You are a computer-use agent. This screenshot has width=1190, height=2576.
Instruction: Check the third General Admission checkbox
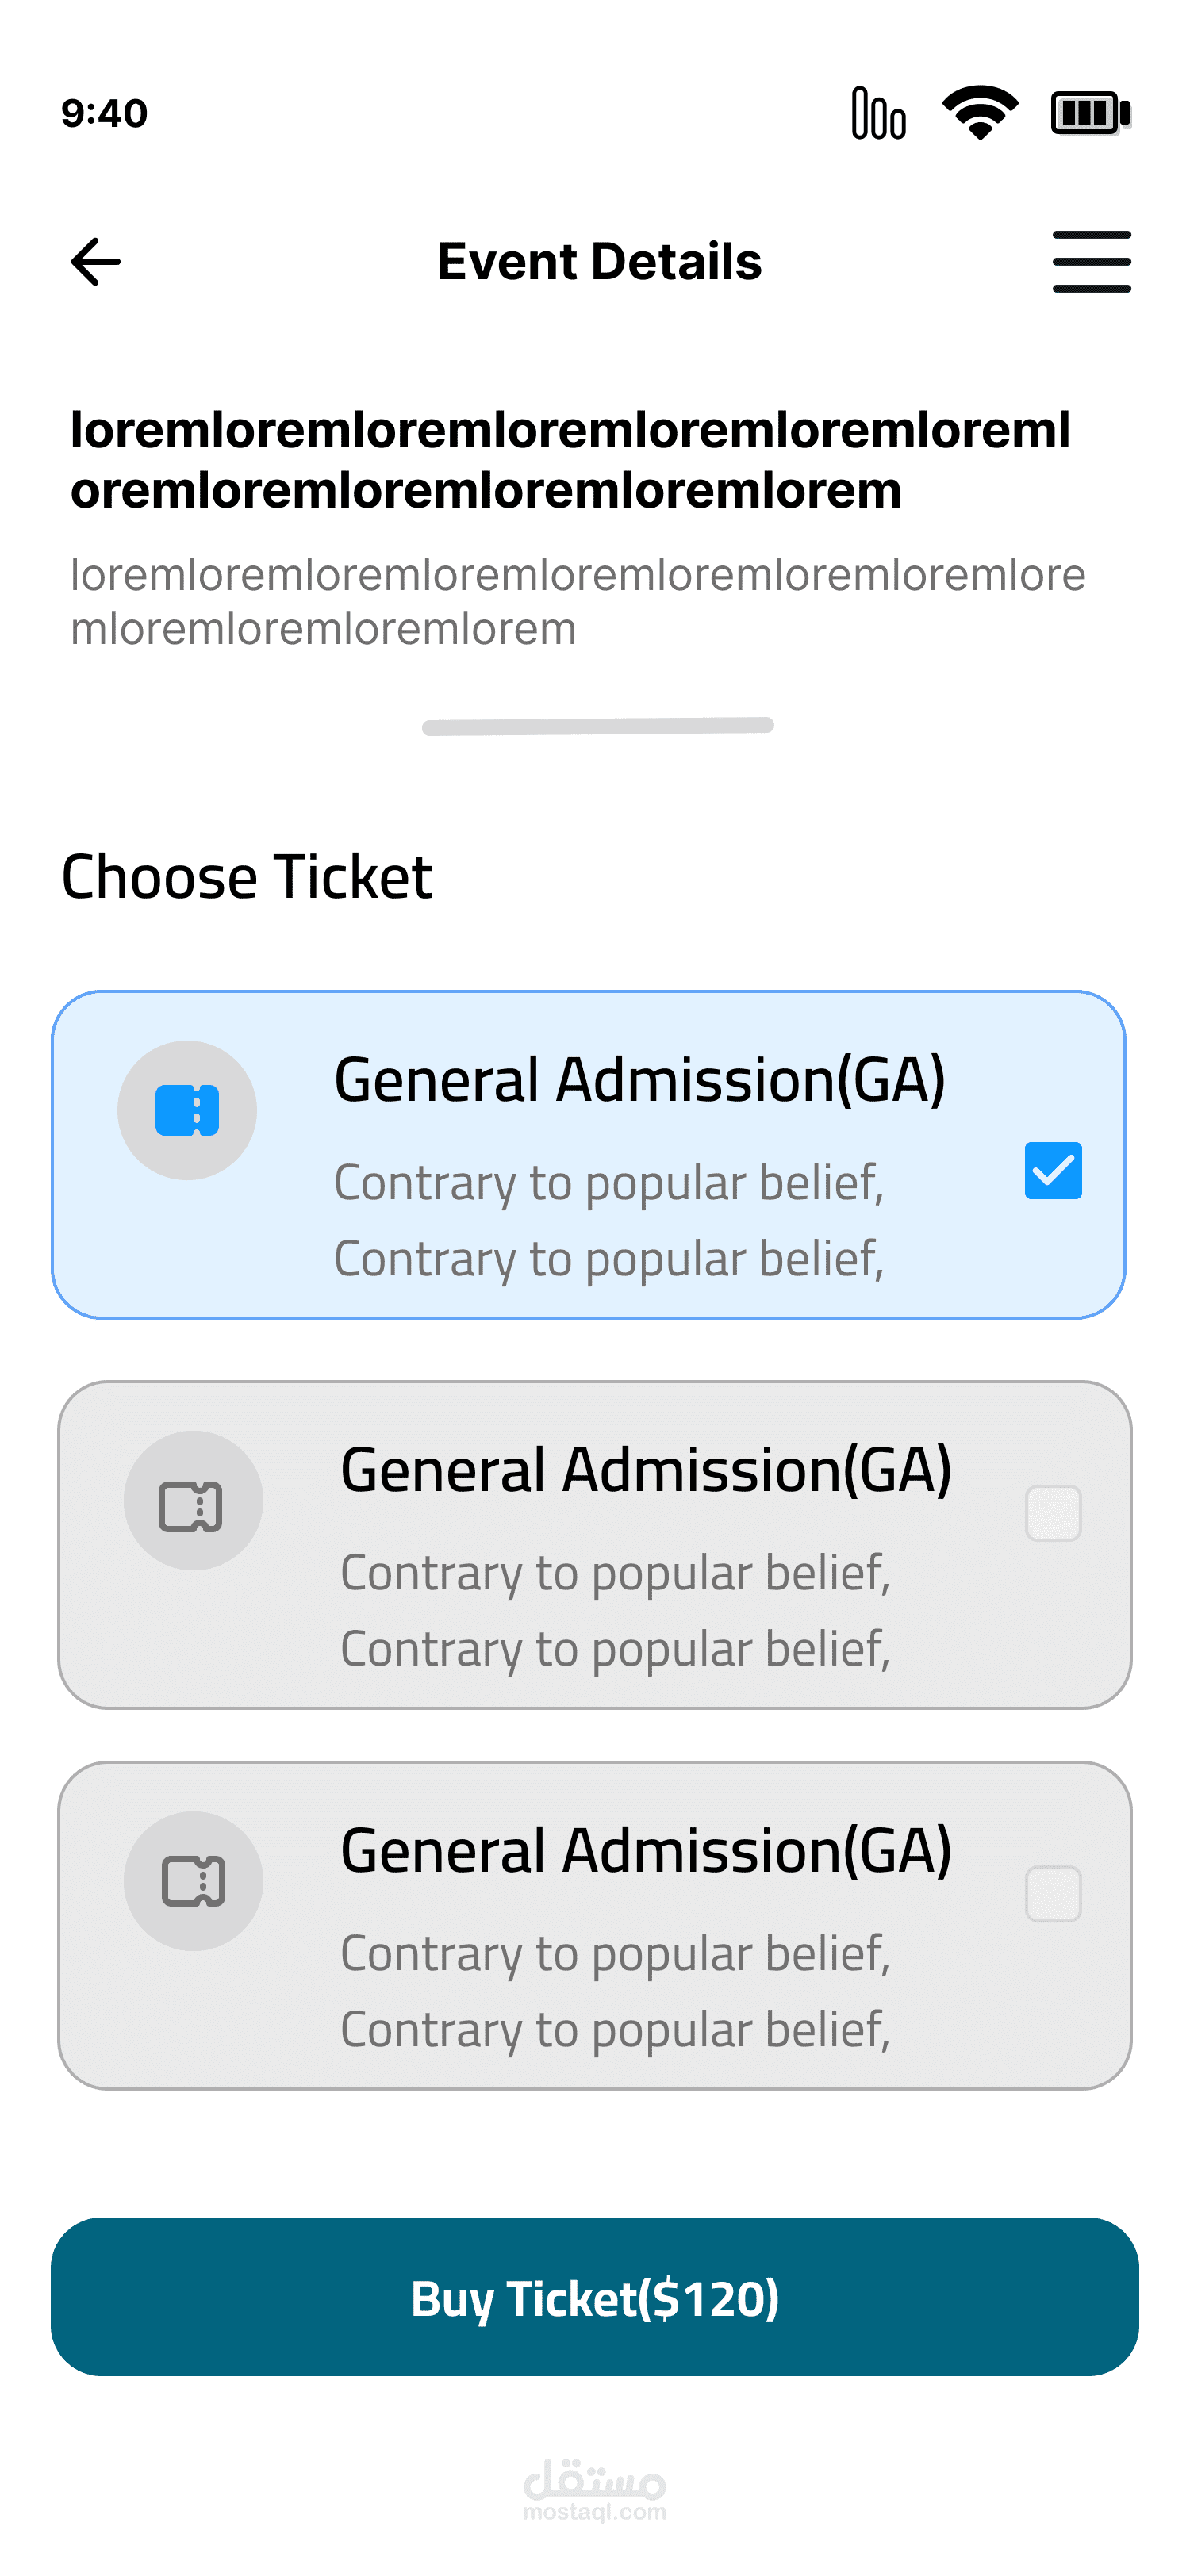(1053, 1894)
